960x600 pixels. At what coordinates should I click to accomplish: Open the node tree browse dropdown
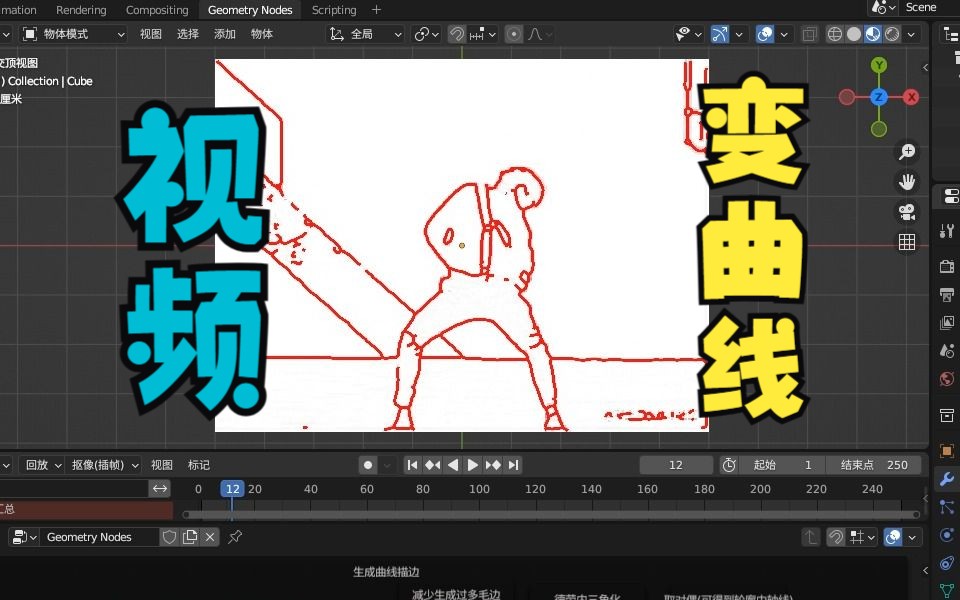[24, 537]
